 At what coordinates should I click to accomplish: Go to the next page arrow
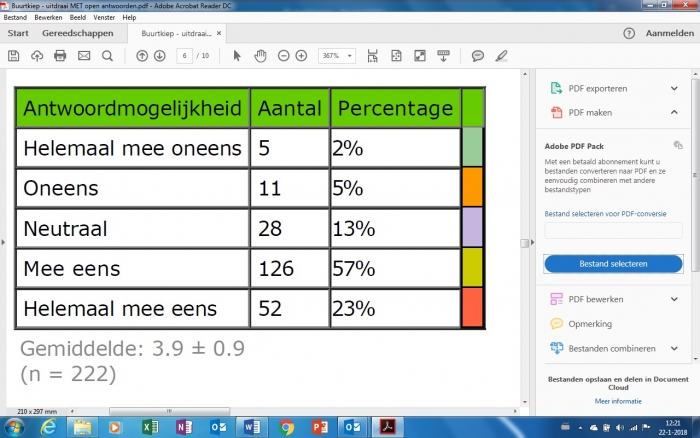[158, 55]
